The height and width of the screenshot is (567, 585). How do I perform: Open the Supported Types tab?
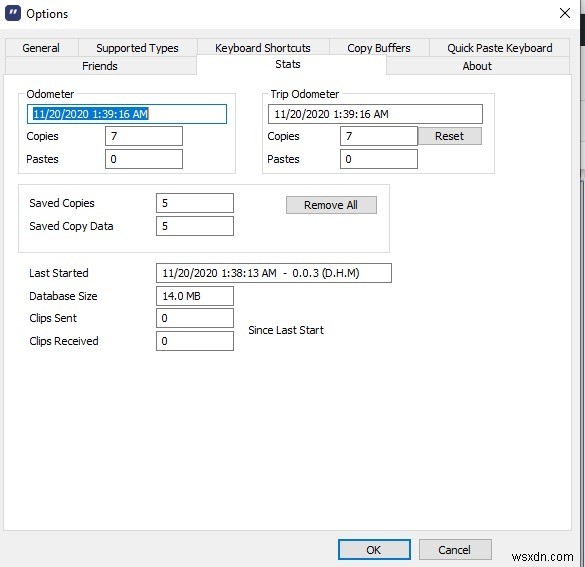point(137,48)
